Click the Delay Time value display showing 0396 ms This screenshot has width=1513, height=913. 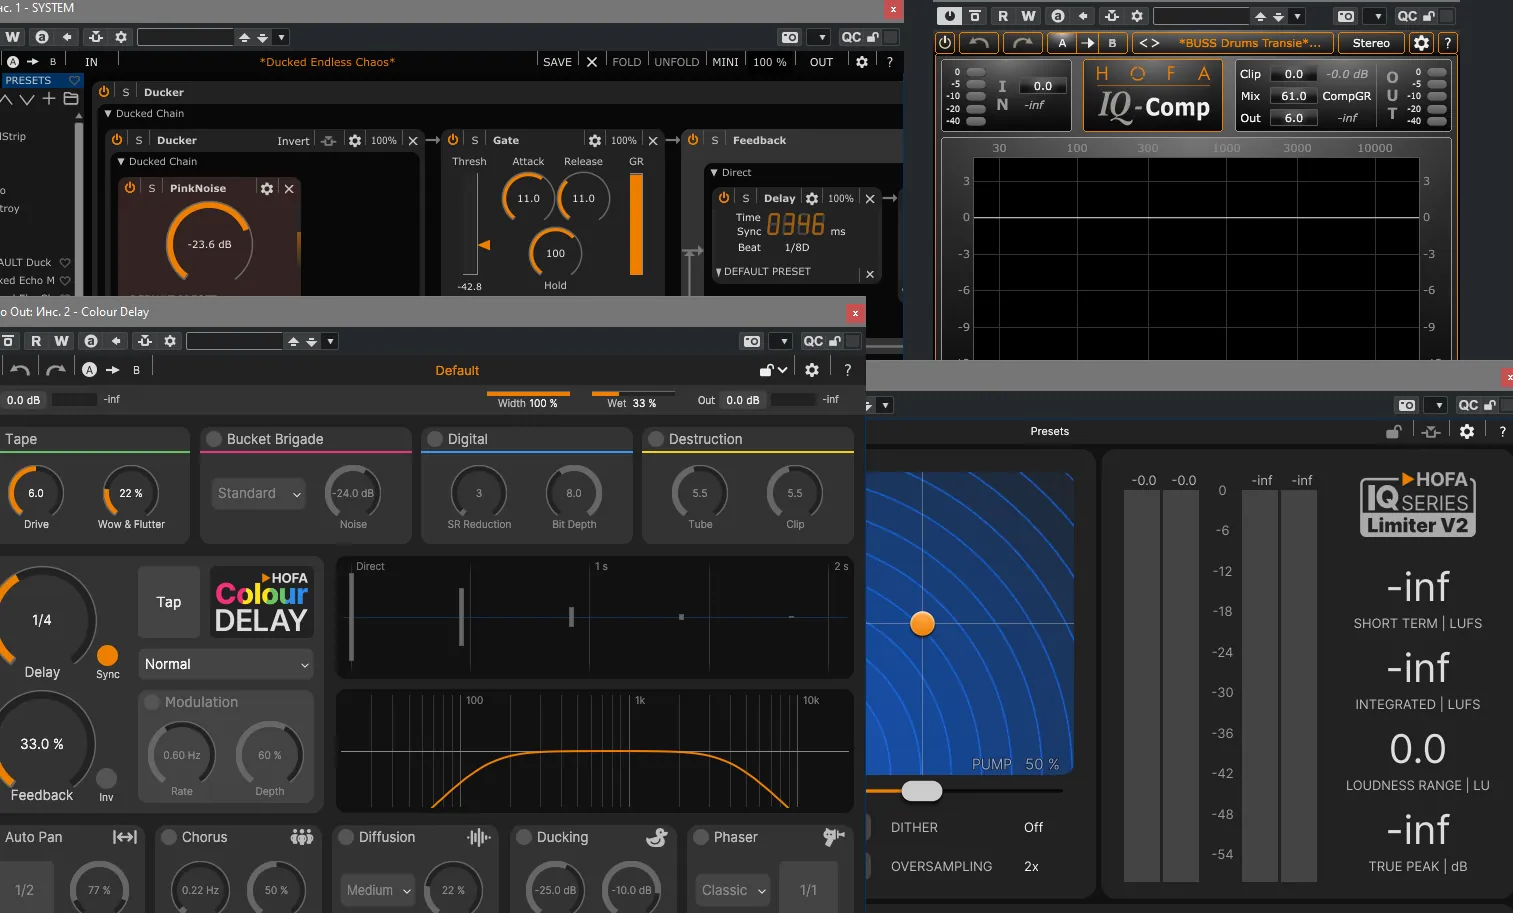[794, 224]
